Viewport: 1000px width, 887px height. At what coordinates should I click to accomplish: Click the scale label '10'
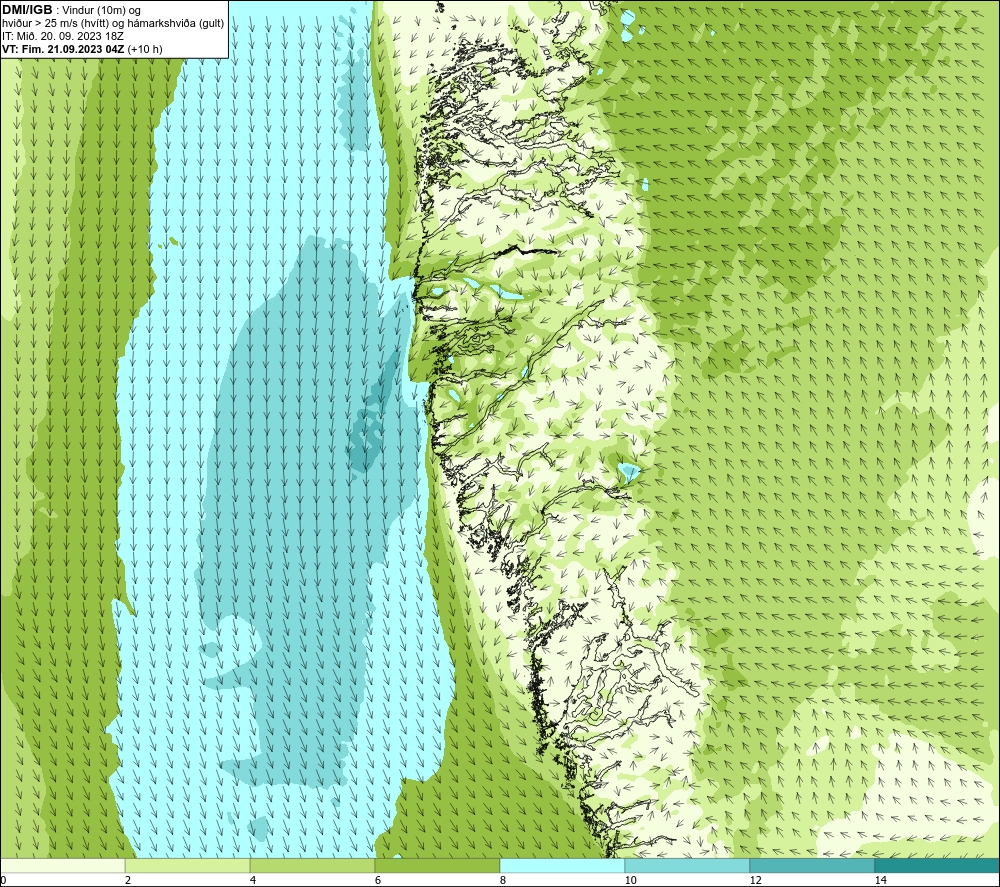(630, 881)
